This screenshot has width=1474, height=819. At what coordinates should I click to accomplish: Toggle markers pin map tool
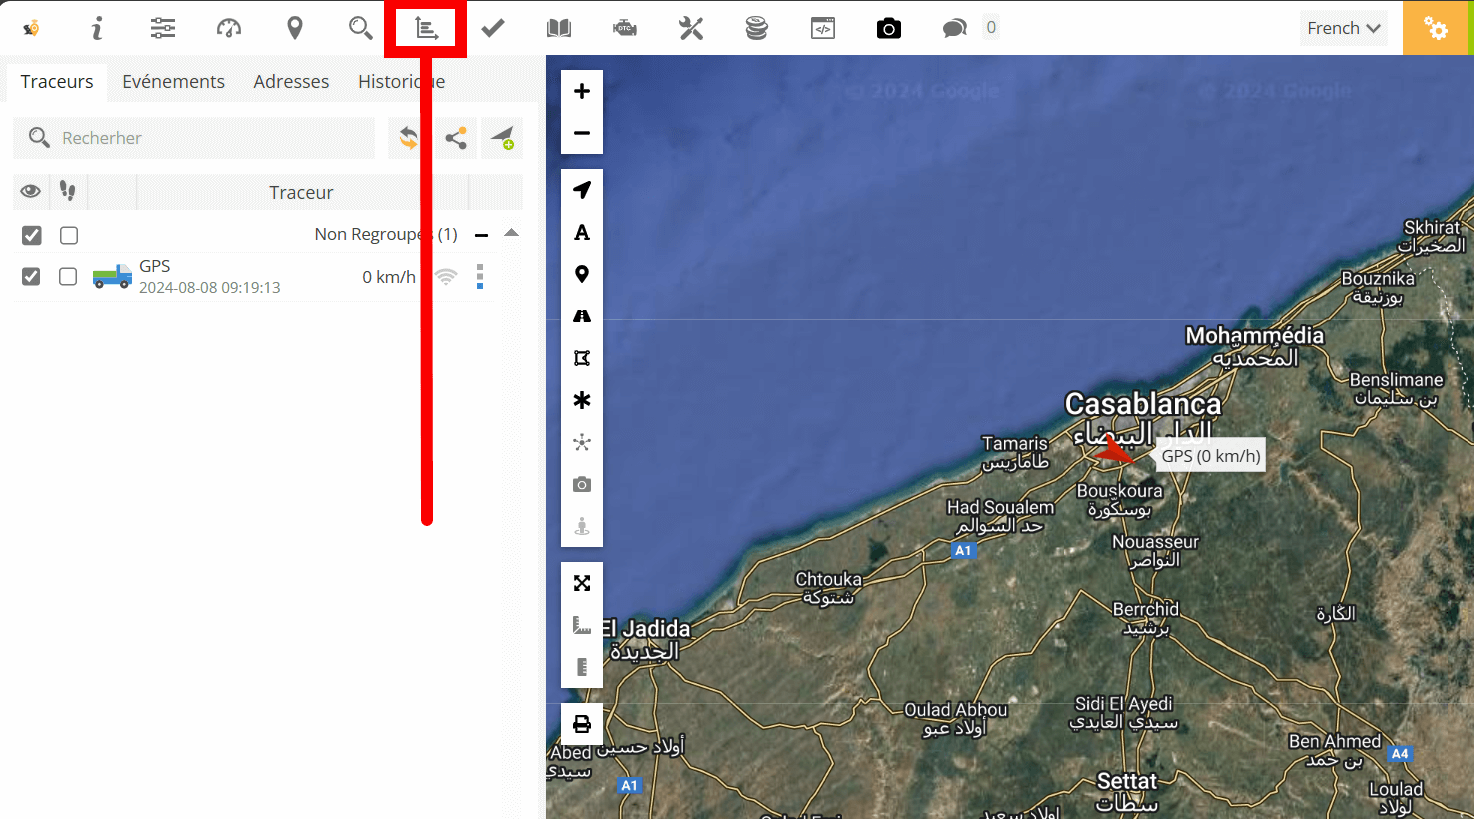point(582,274)
